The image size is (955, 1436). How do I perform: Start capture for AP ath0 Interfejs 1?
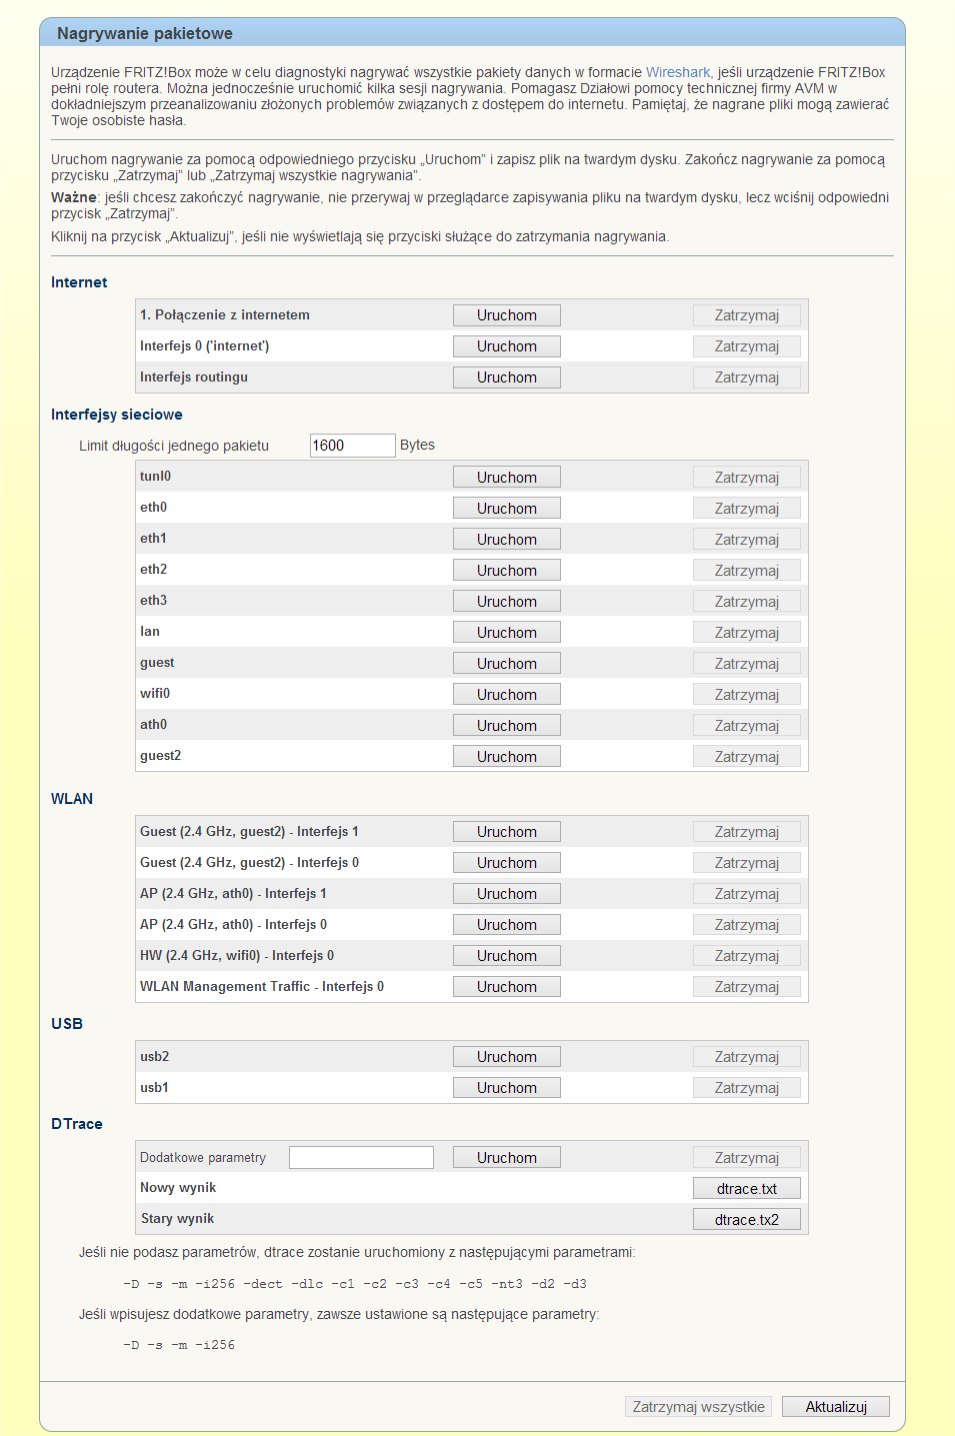pyautogui.click(x=506, y=893)
